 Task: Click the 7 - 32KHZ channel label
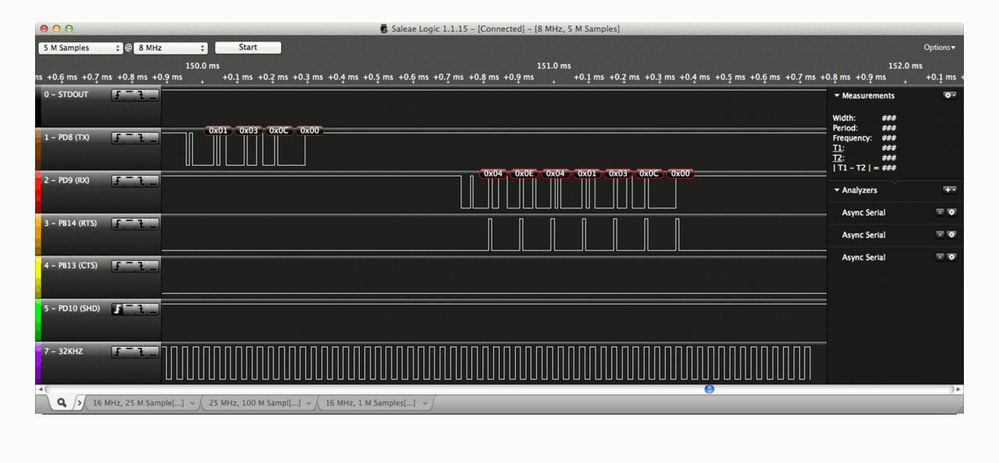[x=63, y=351]
